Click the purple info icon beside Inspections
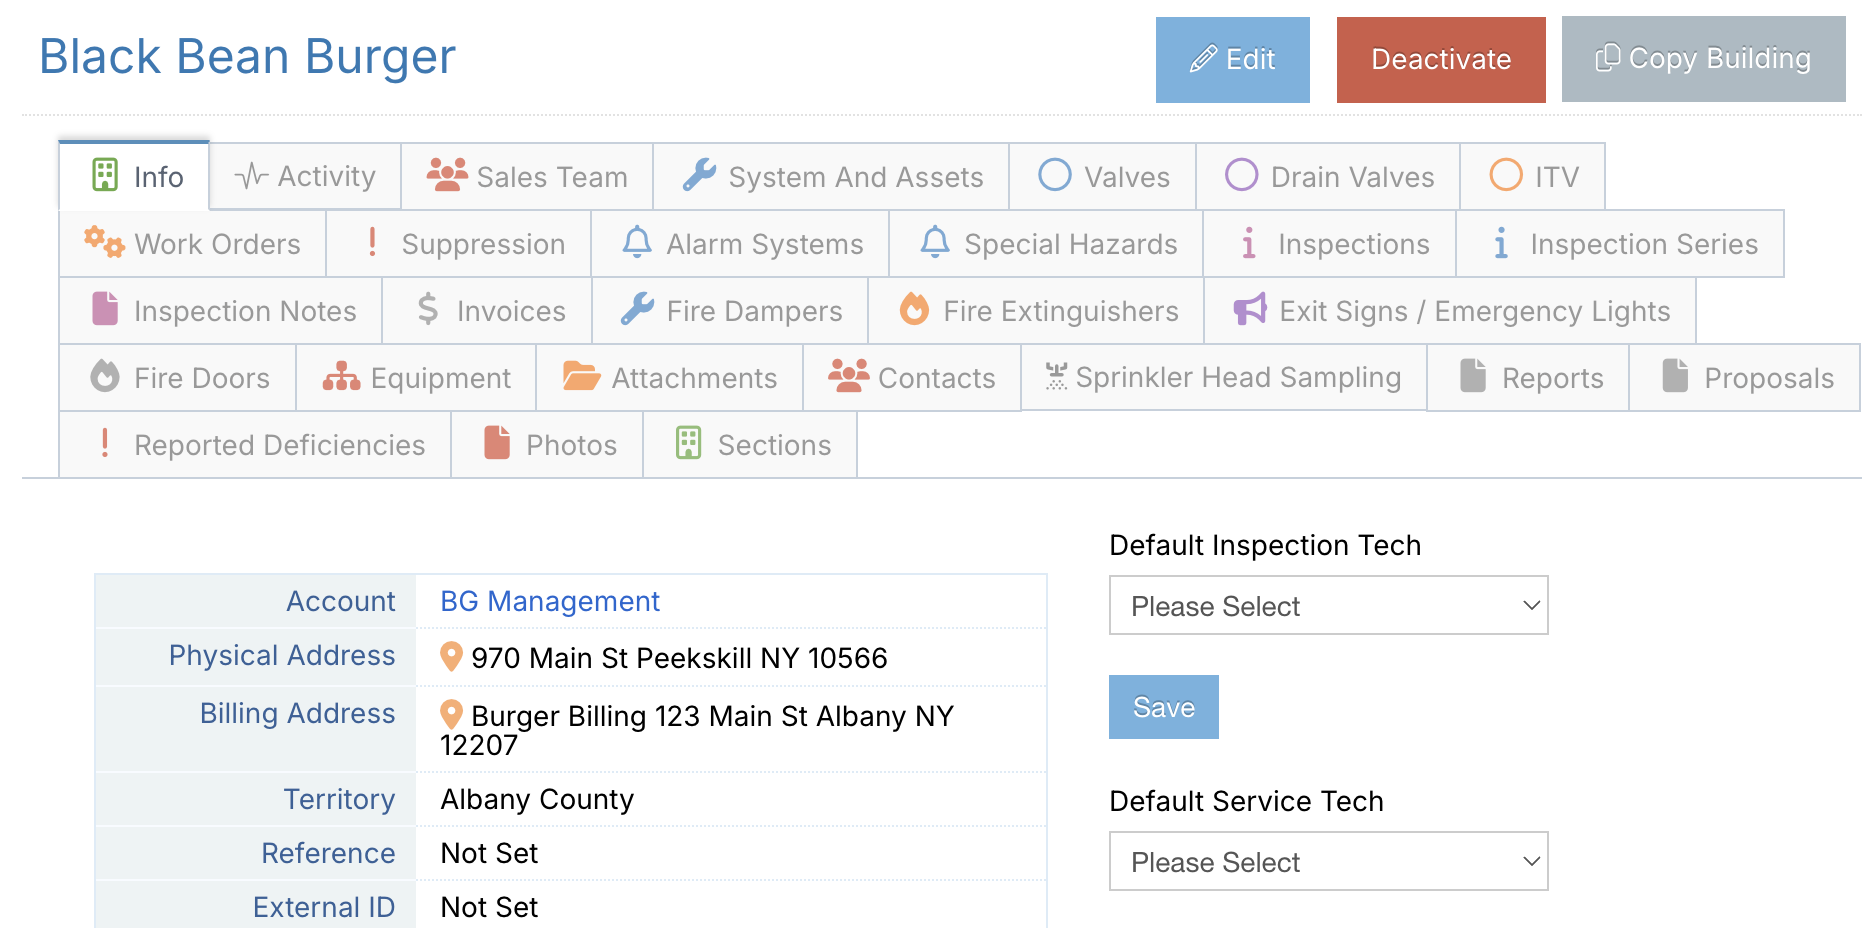Image resolution: width=1876 pixels, height=928 pixels. [1248, 243]
